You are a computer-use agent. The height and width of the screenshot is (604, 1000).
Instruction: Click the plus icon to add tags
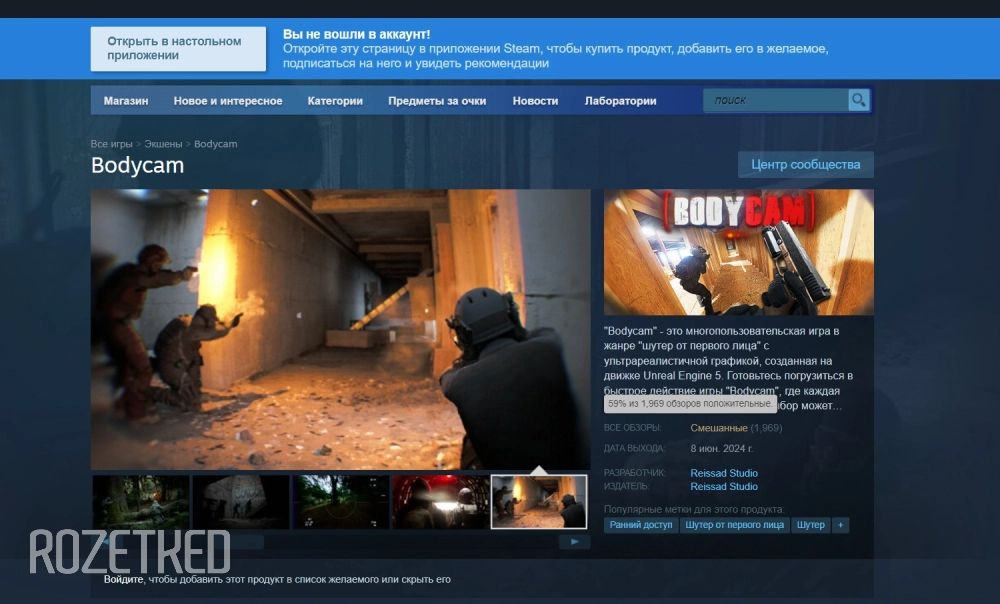click(x=840, y=525)
